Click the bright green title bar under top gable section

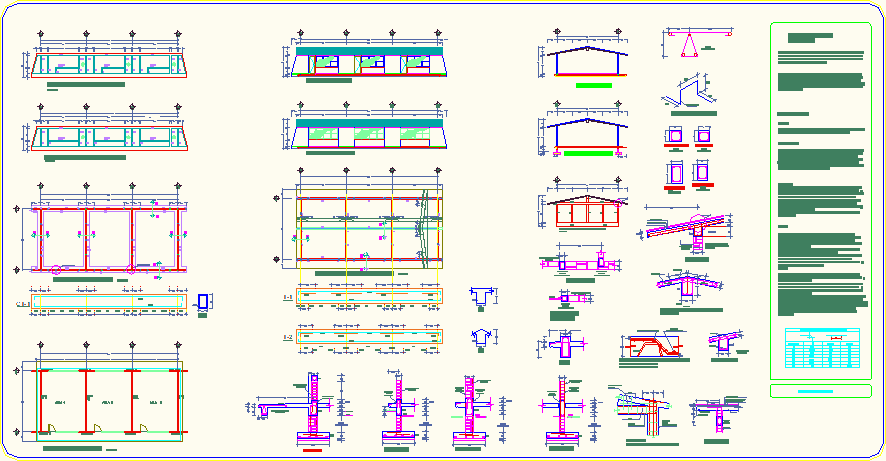593,86
